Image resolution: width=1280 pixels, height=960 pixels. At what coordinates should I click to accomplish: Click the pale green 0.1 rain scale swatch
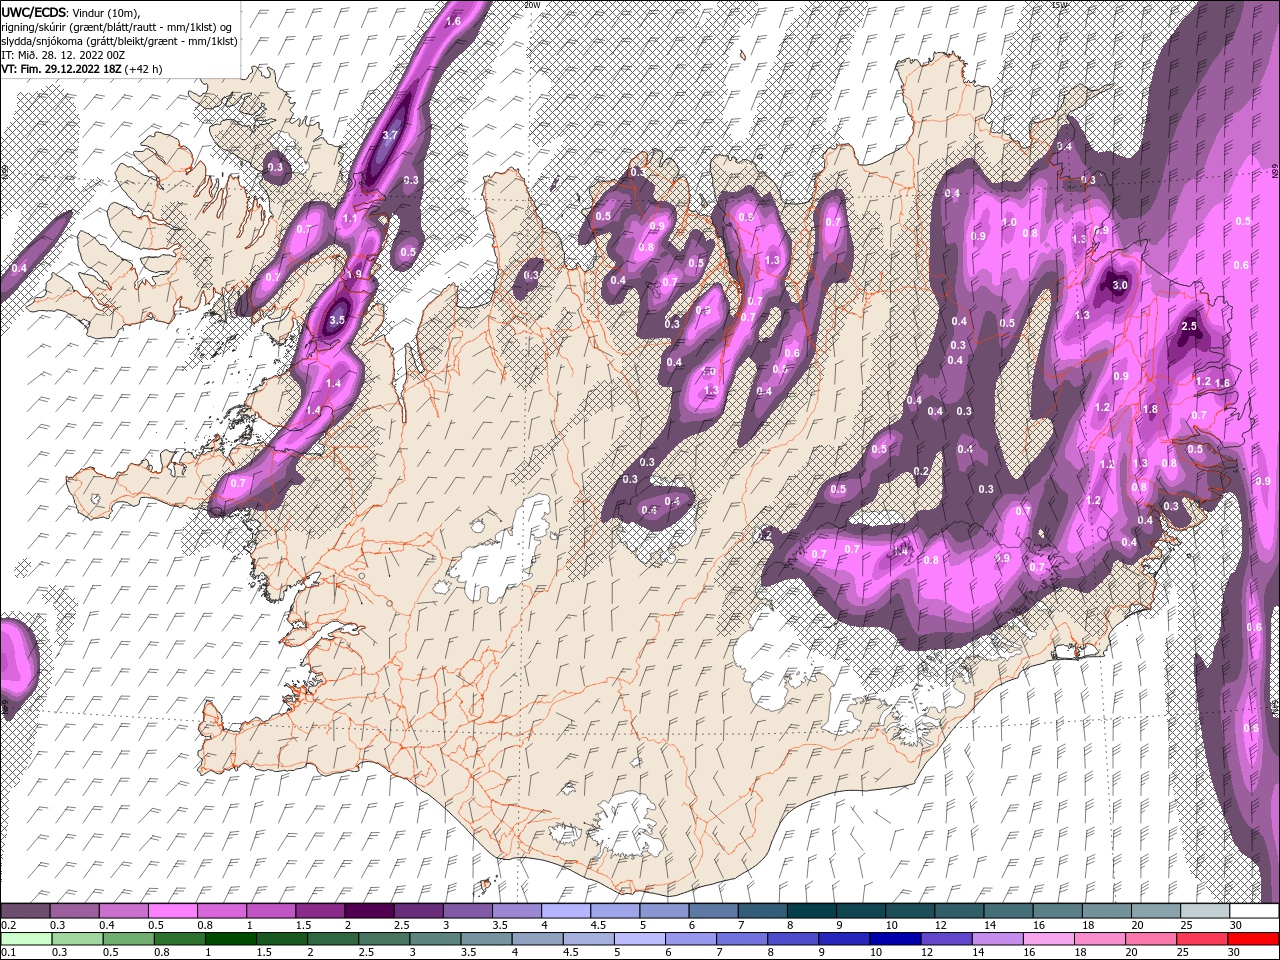tap(25, 939)
